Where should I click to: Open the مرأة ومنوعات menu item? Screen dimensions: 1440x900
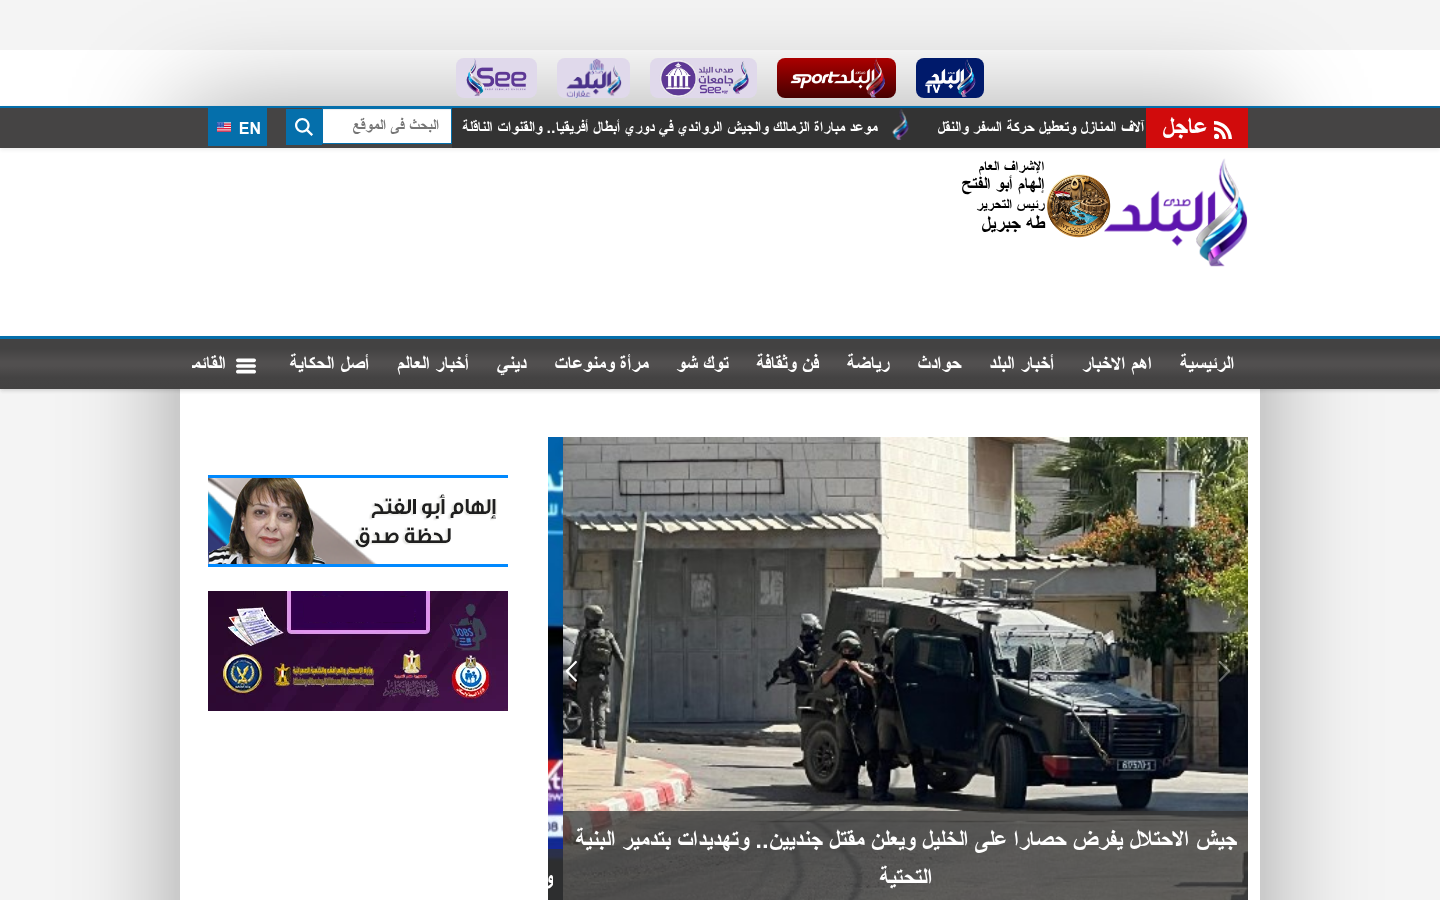point(602,363)
